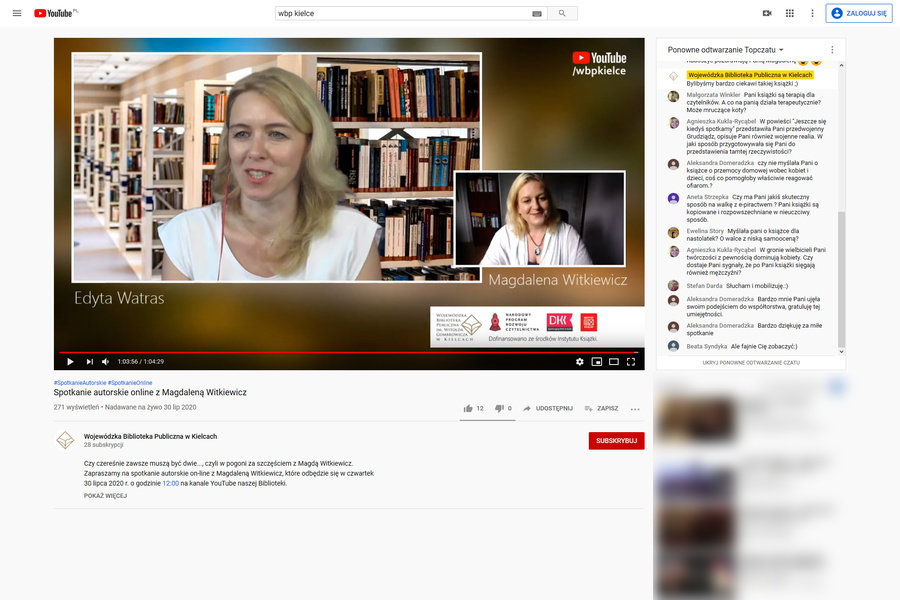This screenshot has height=600, width=900.
Task: Mute the video volume
Action: [x=106, y=362]
